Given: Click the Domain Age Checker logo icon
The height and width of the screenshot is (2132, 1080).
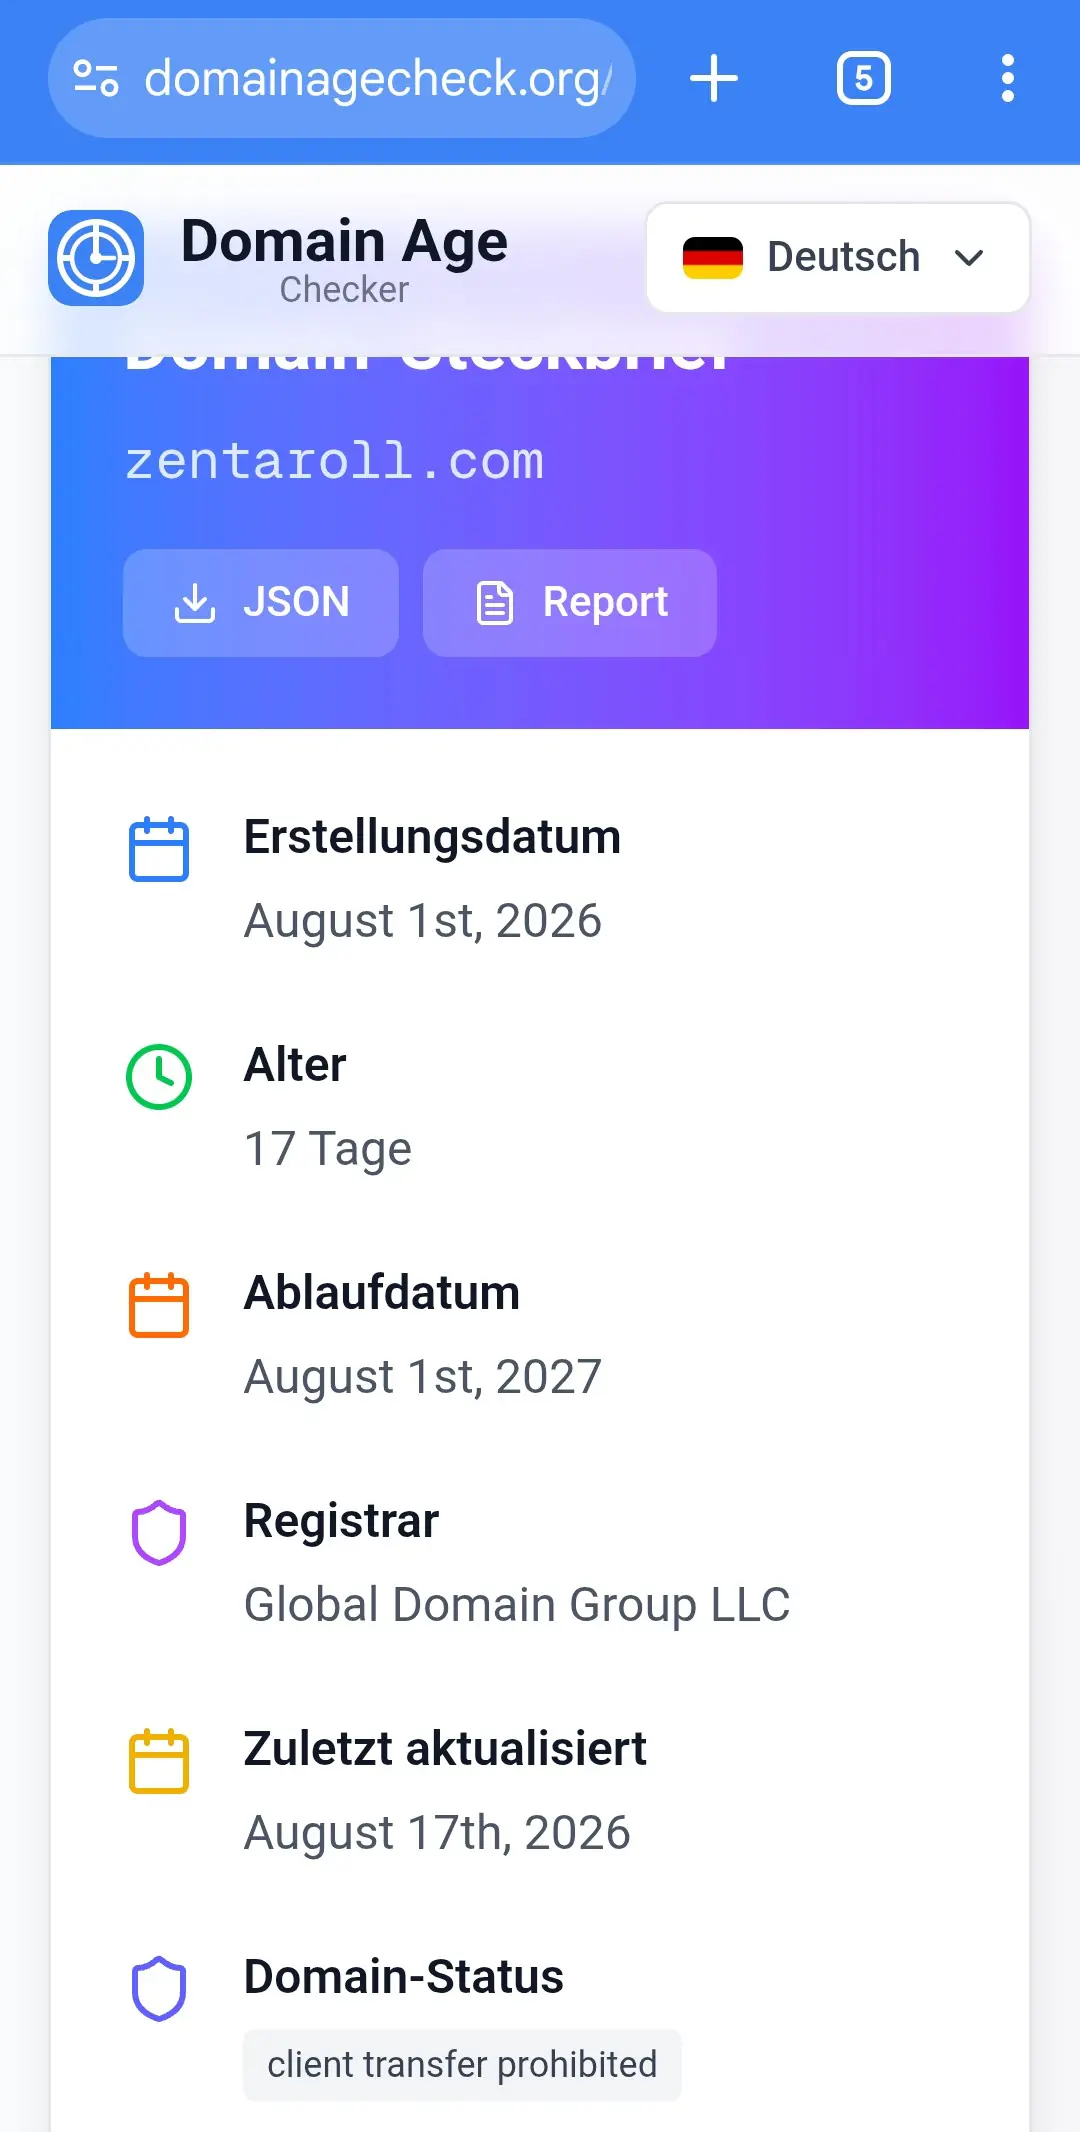Looking at the screenshot, I should tap(96, 258).
